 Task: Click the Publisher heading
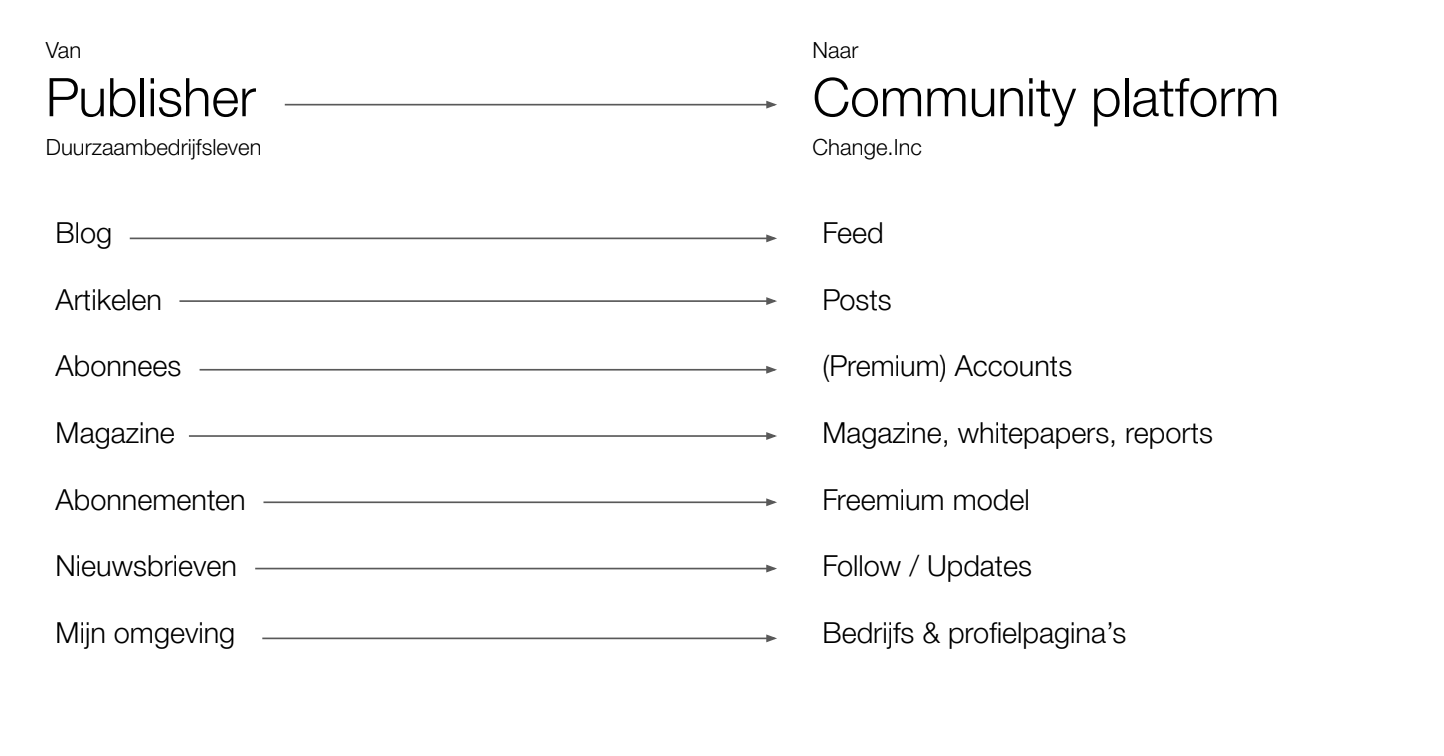(151, 100)
